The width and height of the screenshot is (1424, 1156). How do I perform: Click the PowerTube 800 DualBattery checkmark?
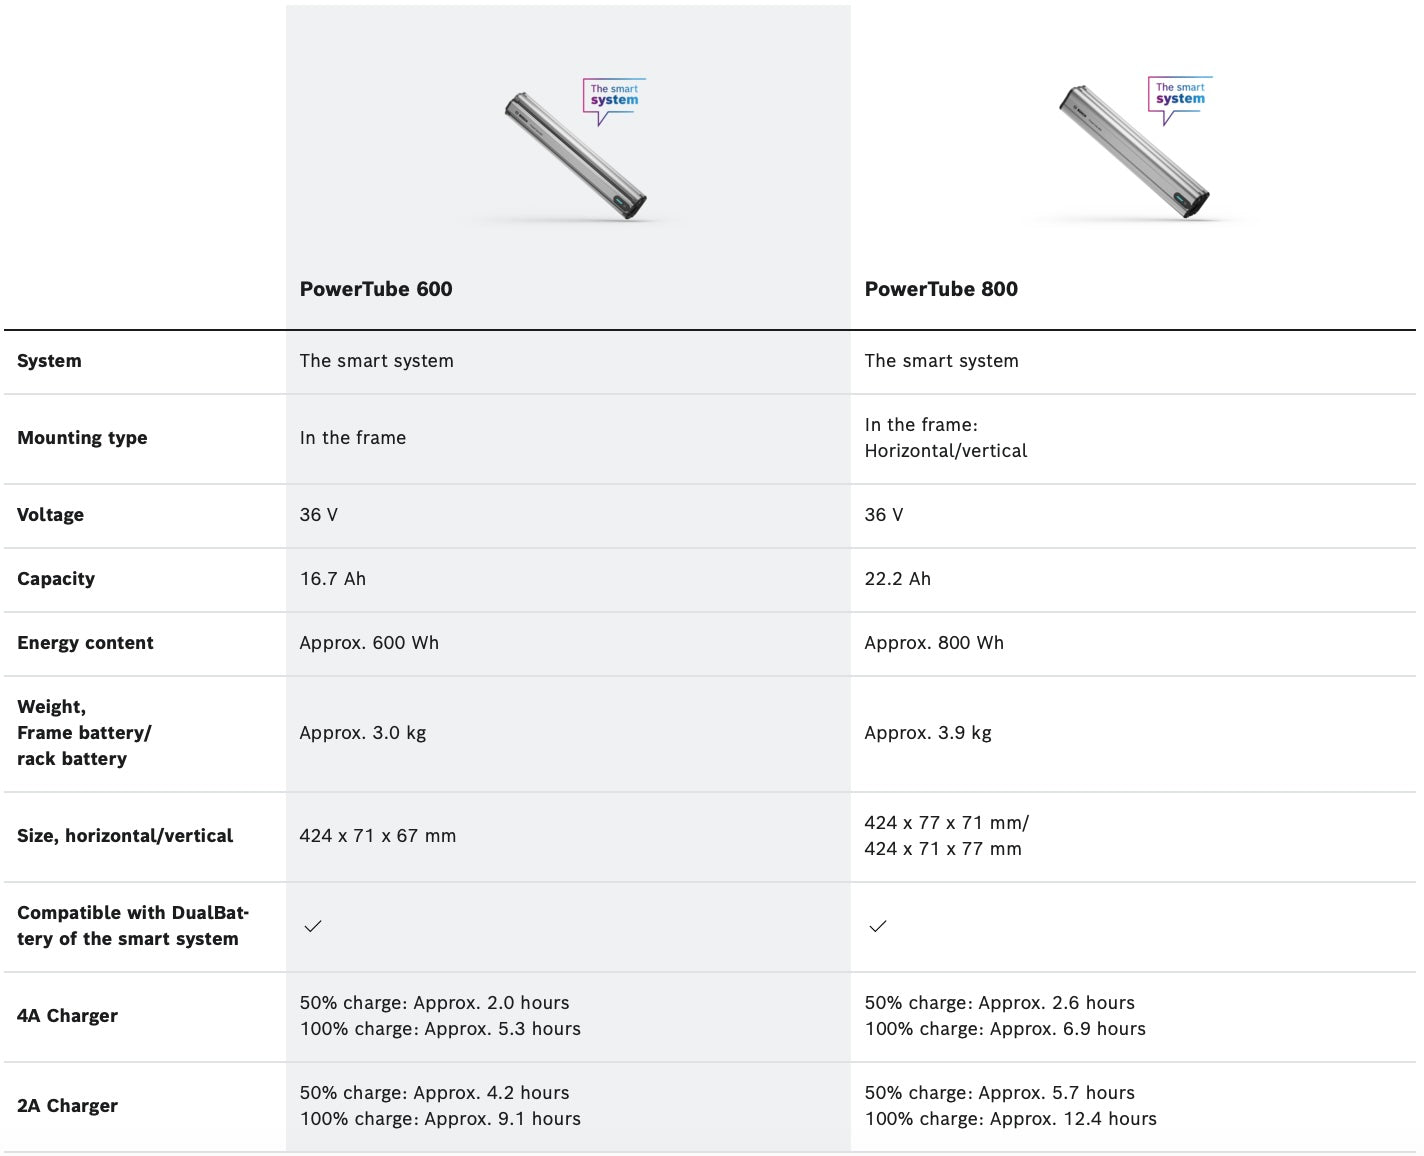pyautogui.click(x=878, y=927)
